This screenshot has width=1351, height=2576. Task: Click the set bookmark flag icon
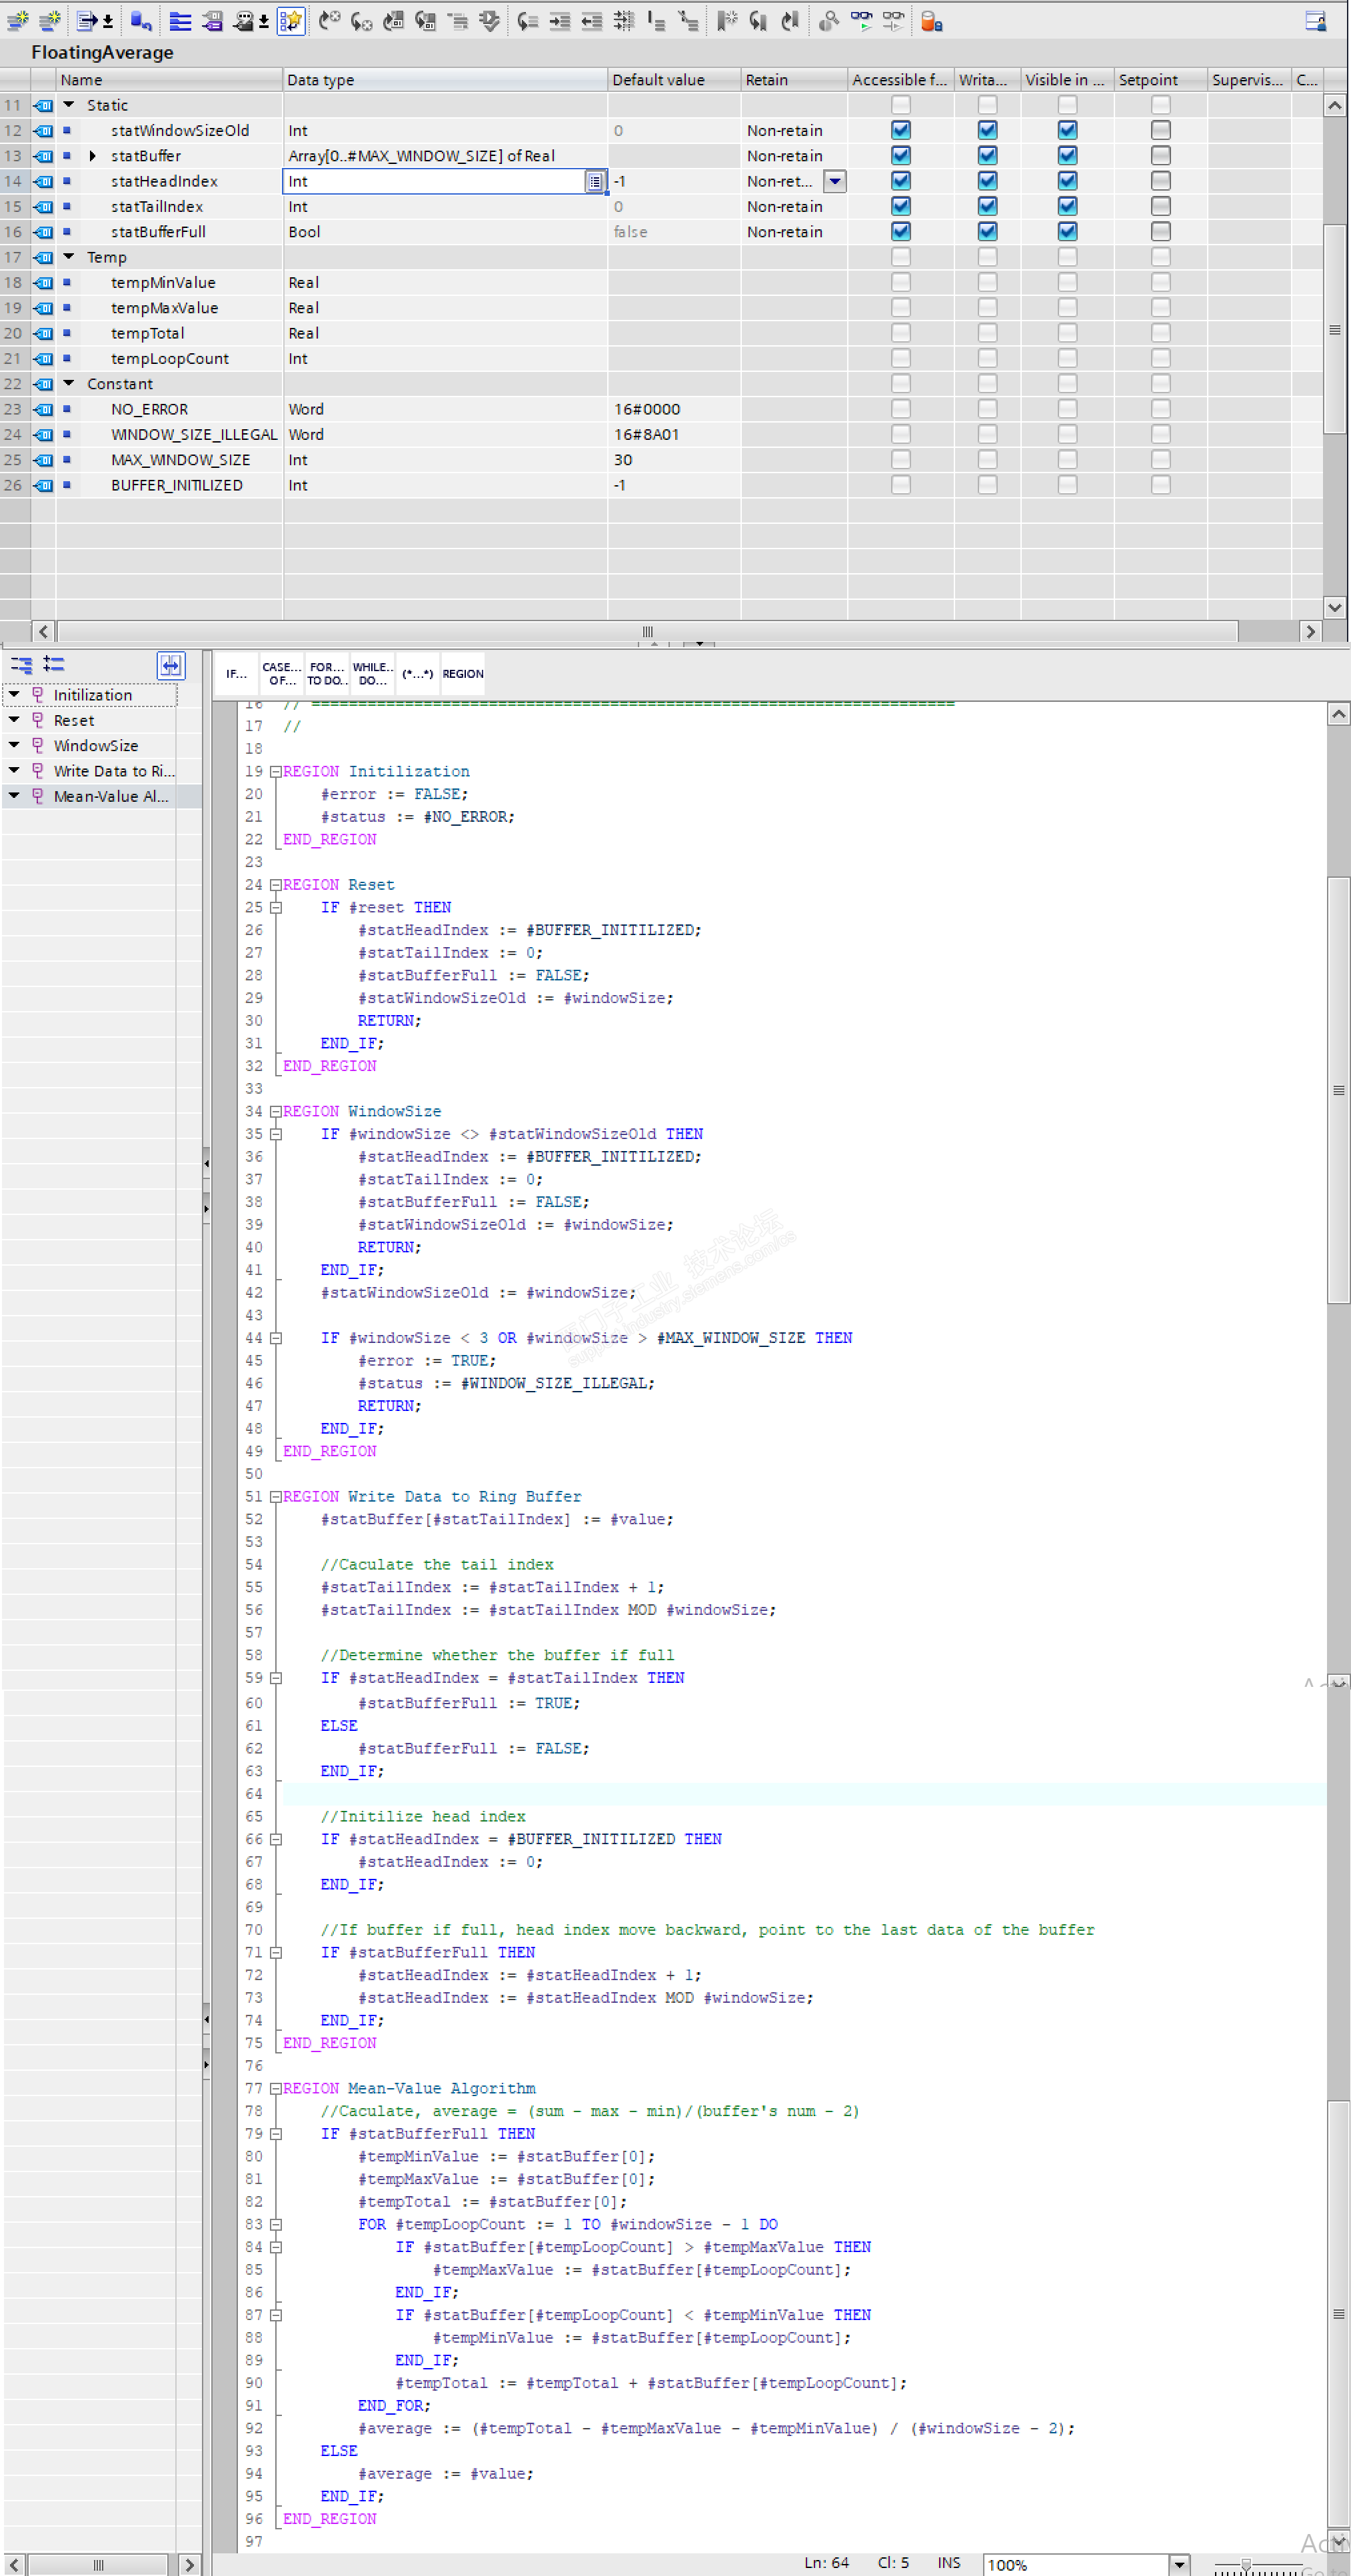pyautogui.click(x=727, y=21)
